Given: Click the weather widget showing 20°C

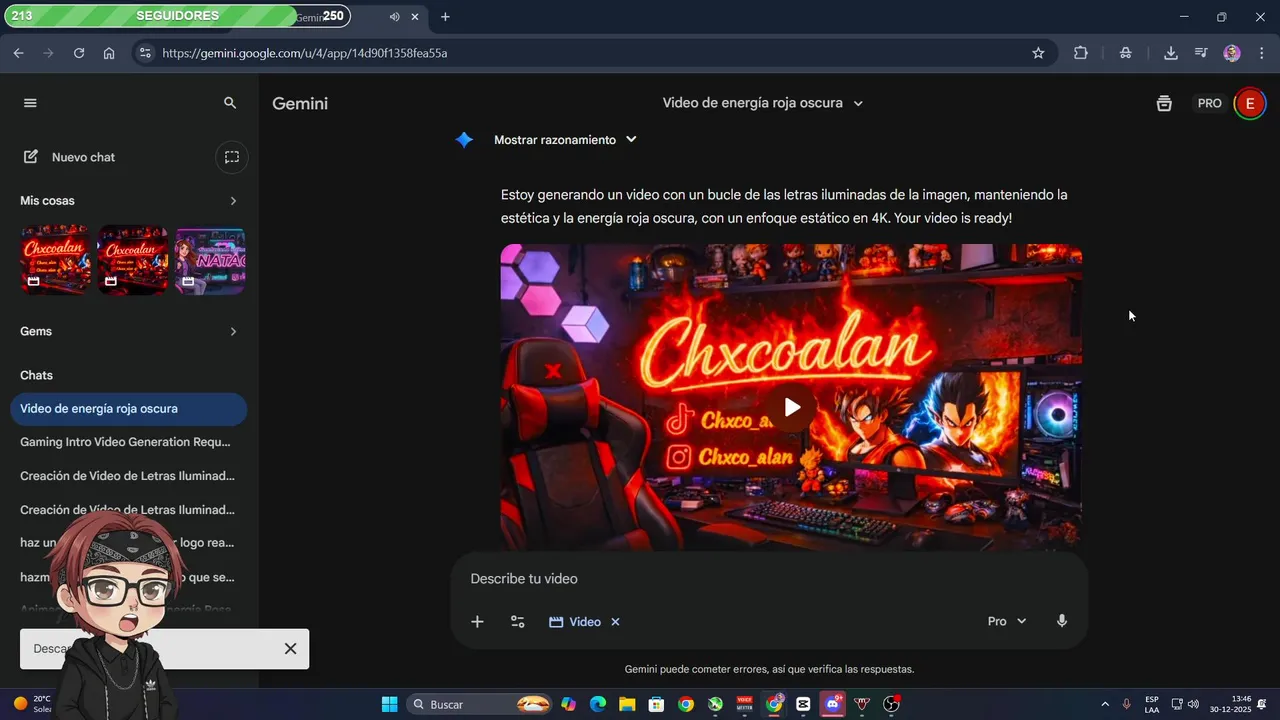Looking at the screenshot, I should point(32,704).
